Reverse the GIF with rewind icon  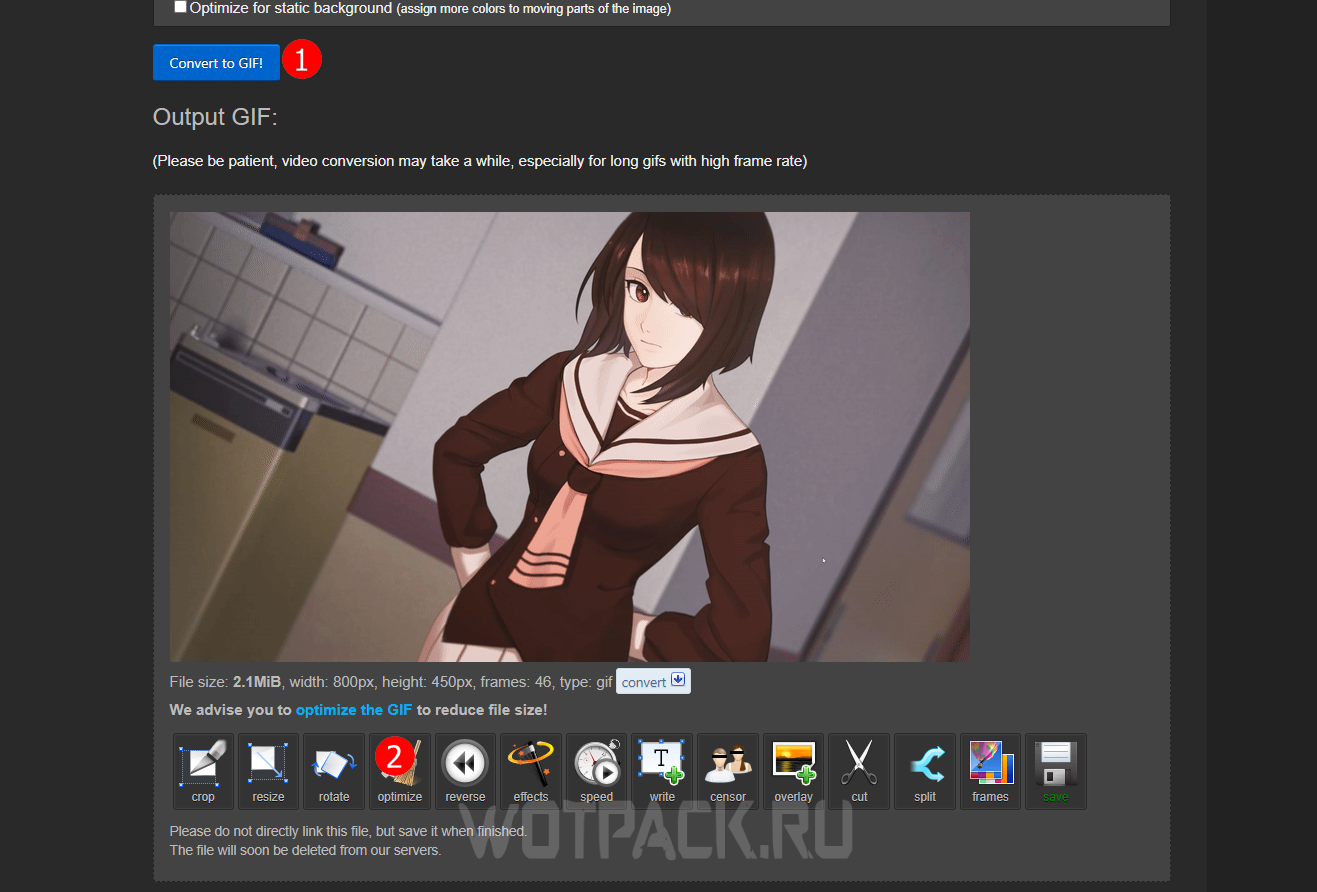pos(465,770)
